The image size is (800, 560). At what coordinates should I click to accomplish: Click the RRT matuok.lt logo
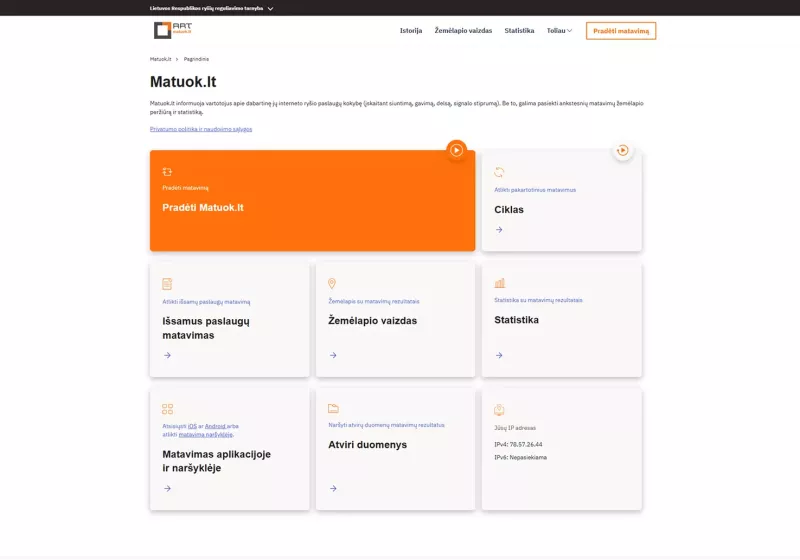[173, 30]
